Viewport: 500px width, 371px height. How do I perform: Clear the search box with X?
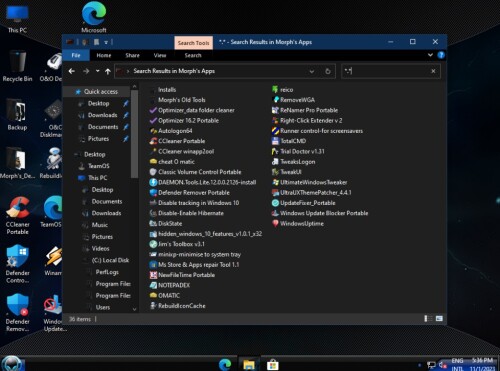433,71
